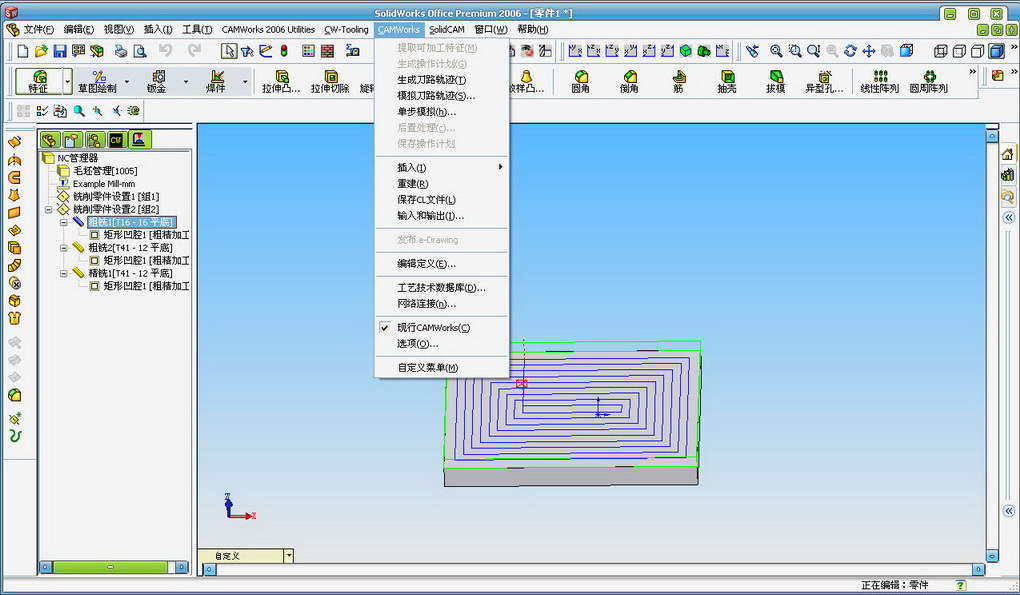Screen dimensions: 1020x595
Task: Click the Select arrow cursor tool
Action: click(228, 51)
